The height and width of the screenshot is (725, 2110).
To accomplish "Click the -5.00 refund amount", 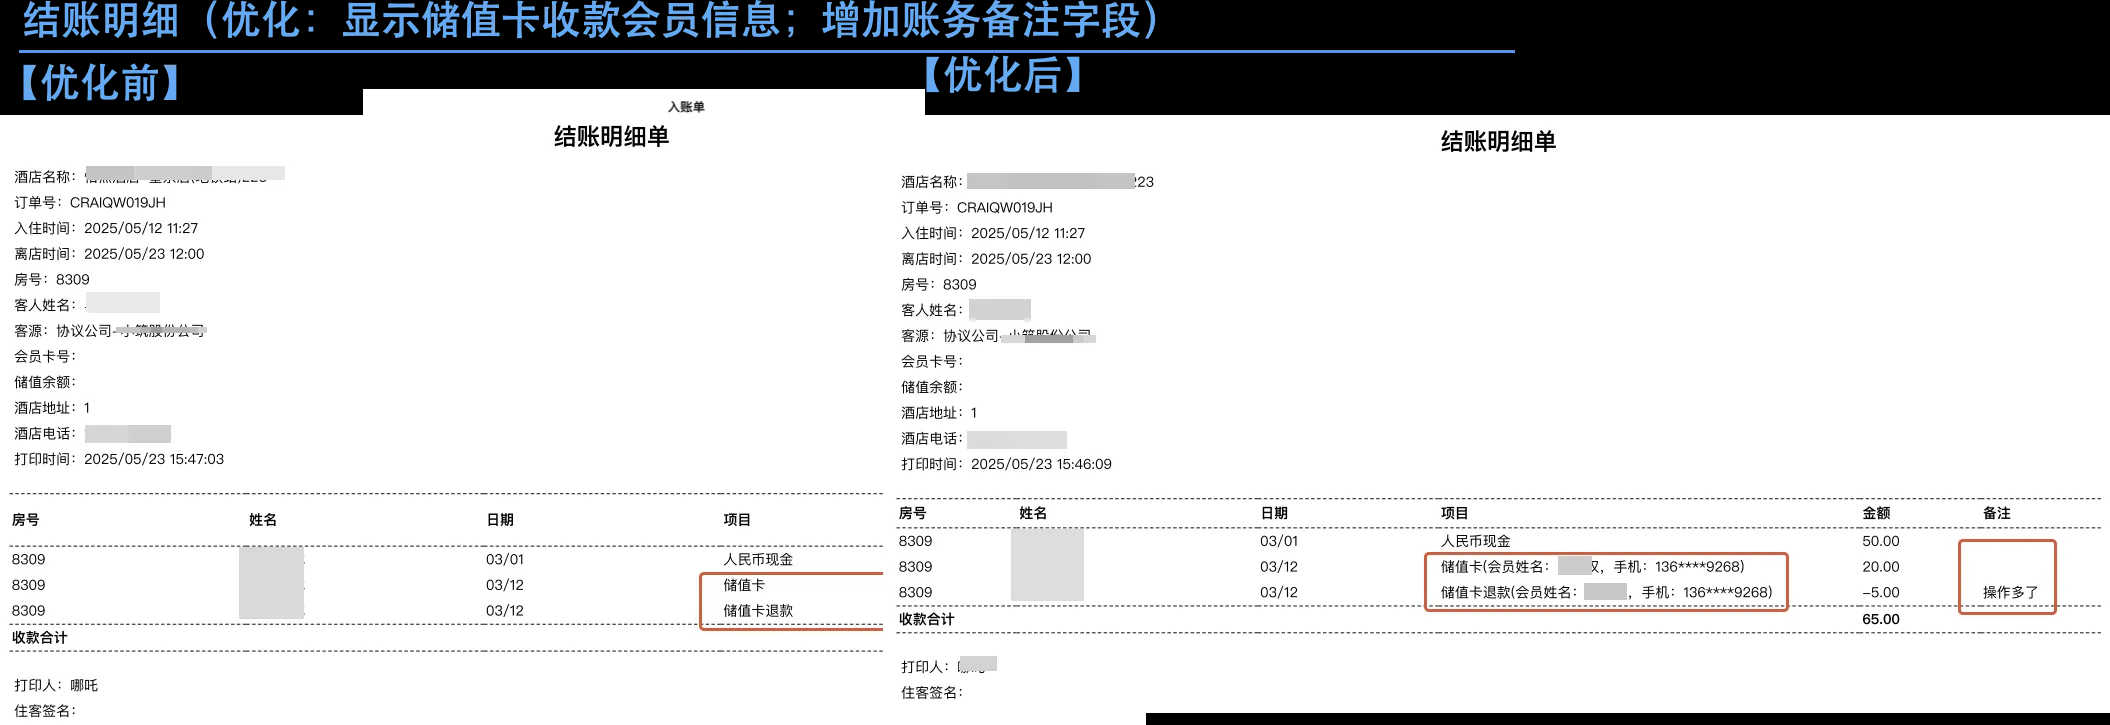I will click(x=1881, y=592).
